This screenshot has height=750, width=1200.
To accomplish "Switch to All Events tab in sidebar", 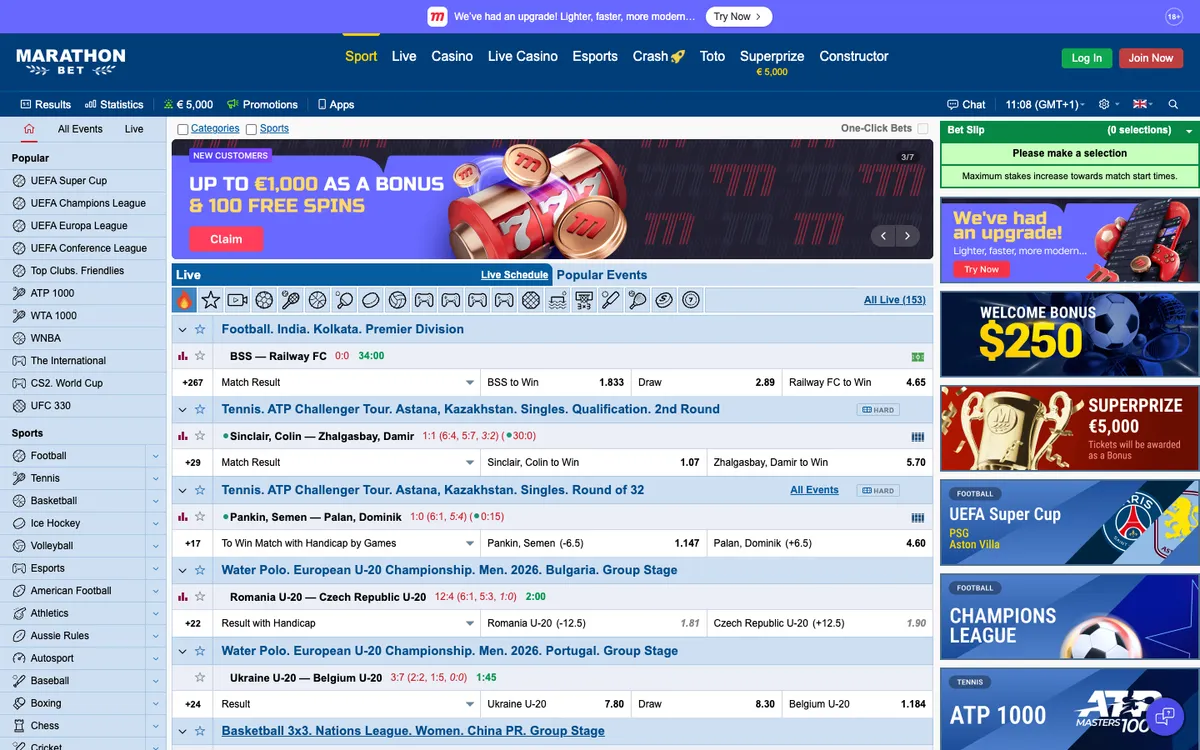I will [x=80, y=129].
